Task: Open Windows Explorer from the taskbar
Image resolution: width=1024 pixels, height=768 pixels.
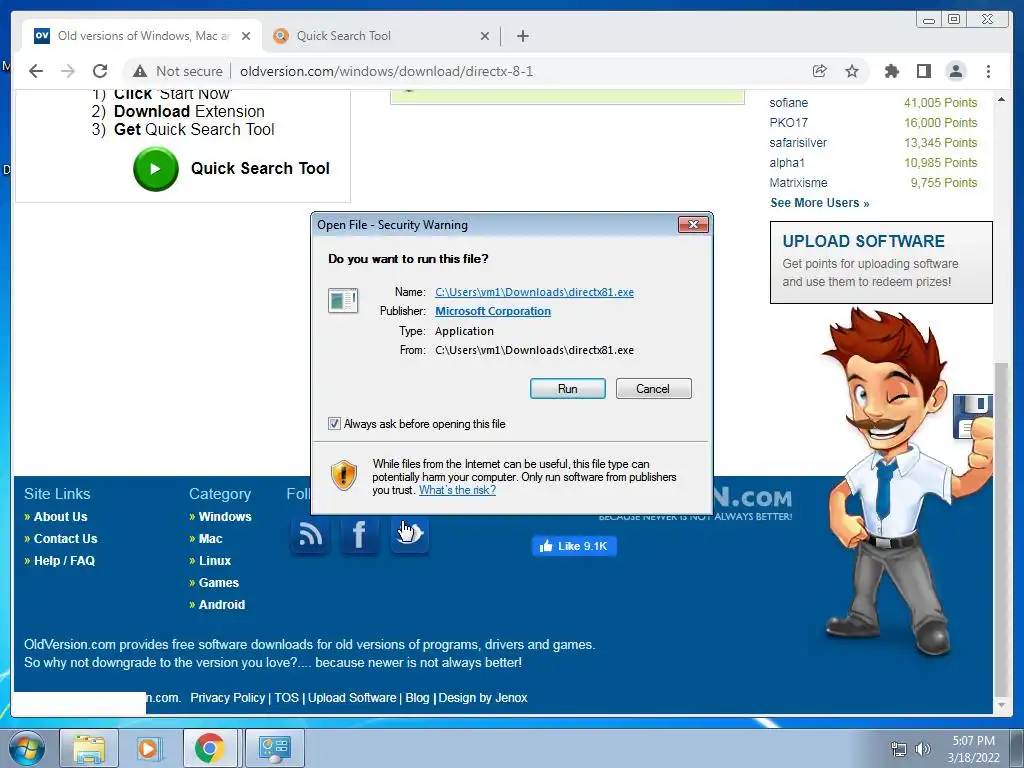Action: [x=89, y=748]
